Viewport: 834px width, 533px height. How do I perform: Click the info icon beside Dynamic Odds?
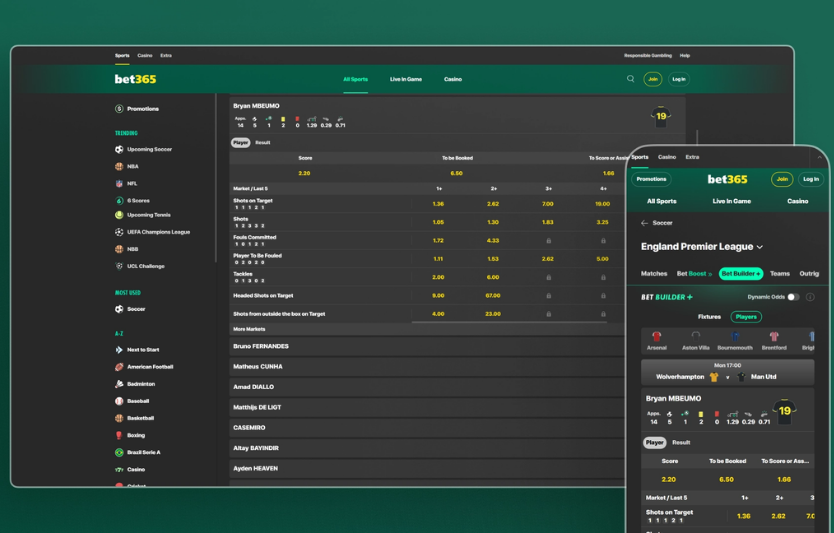810,297
